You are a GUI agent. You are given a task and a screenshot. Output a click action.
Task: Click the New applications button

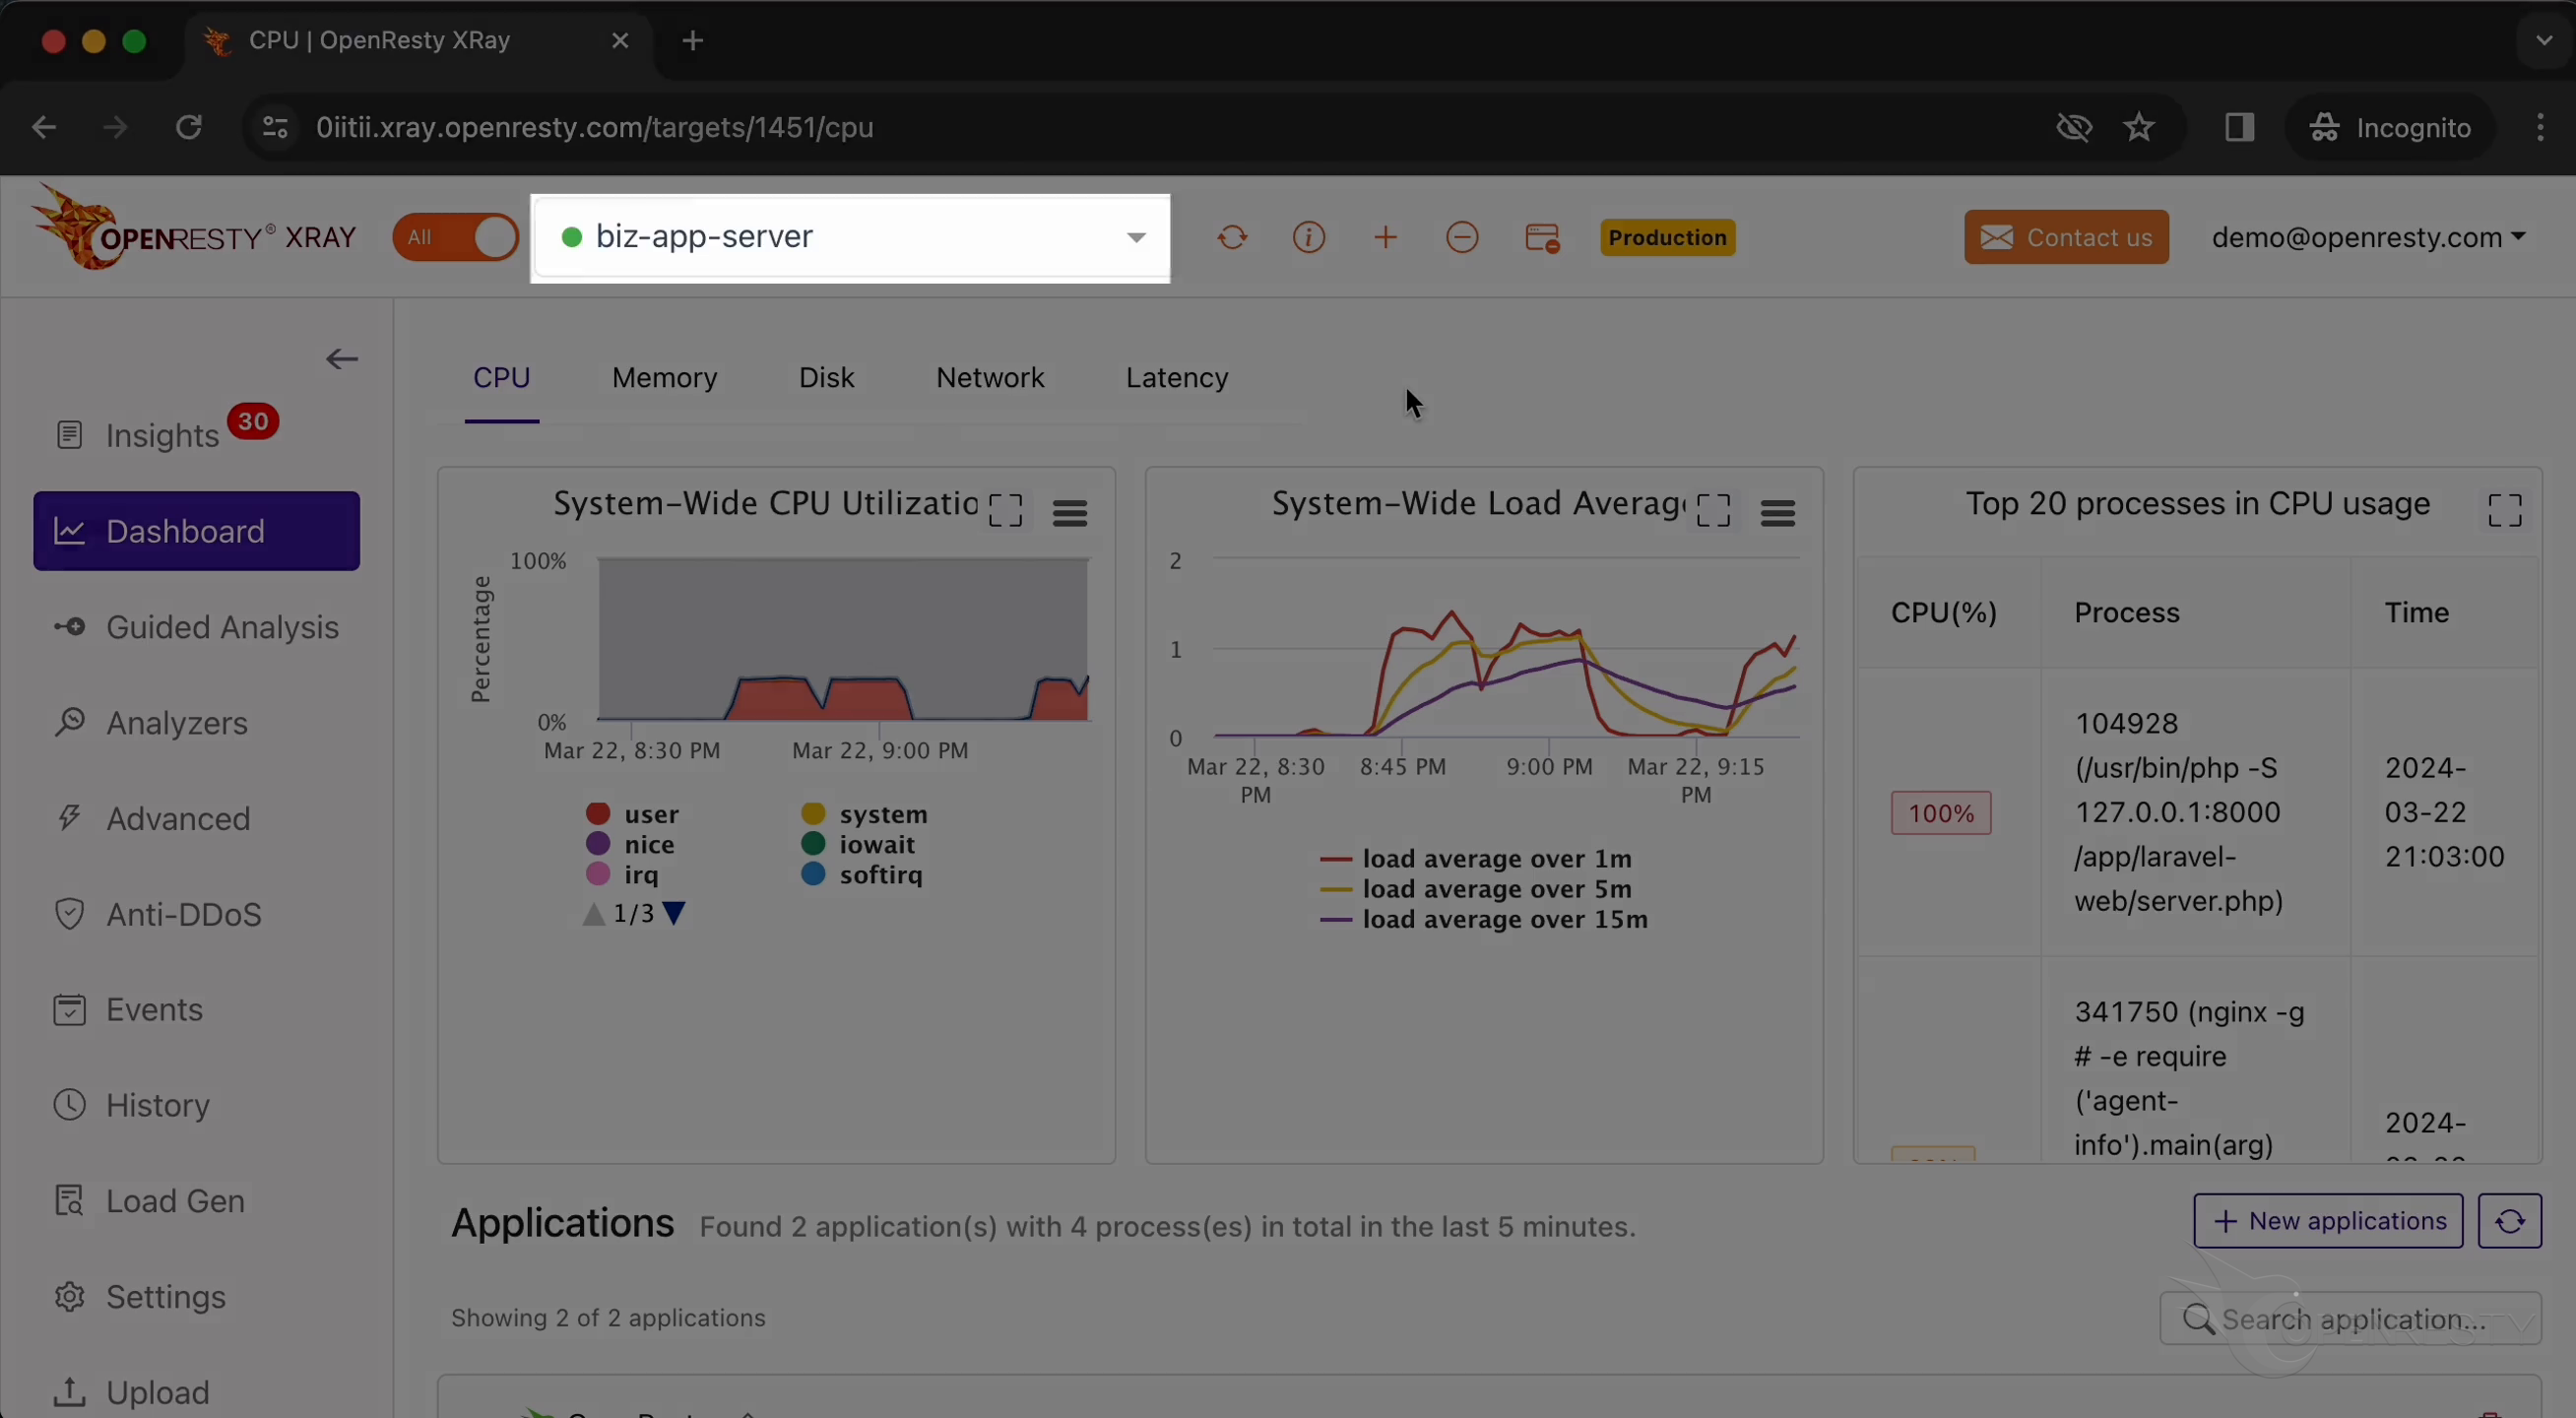pos(2328,1221)
